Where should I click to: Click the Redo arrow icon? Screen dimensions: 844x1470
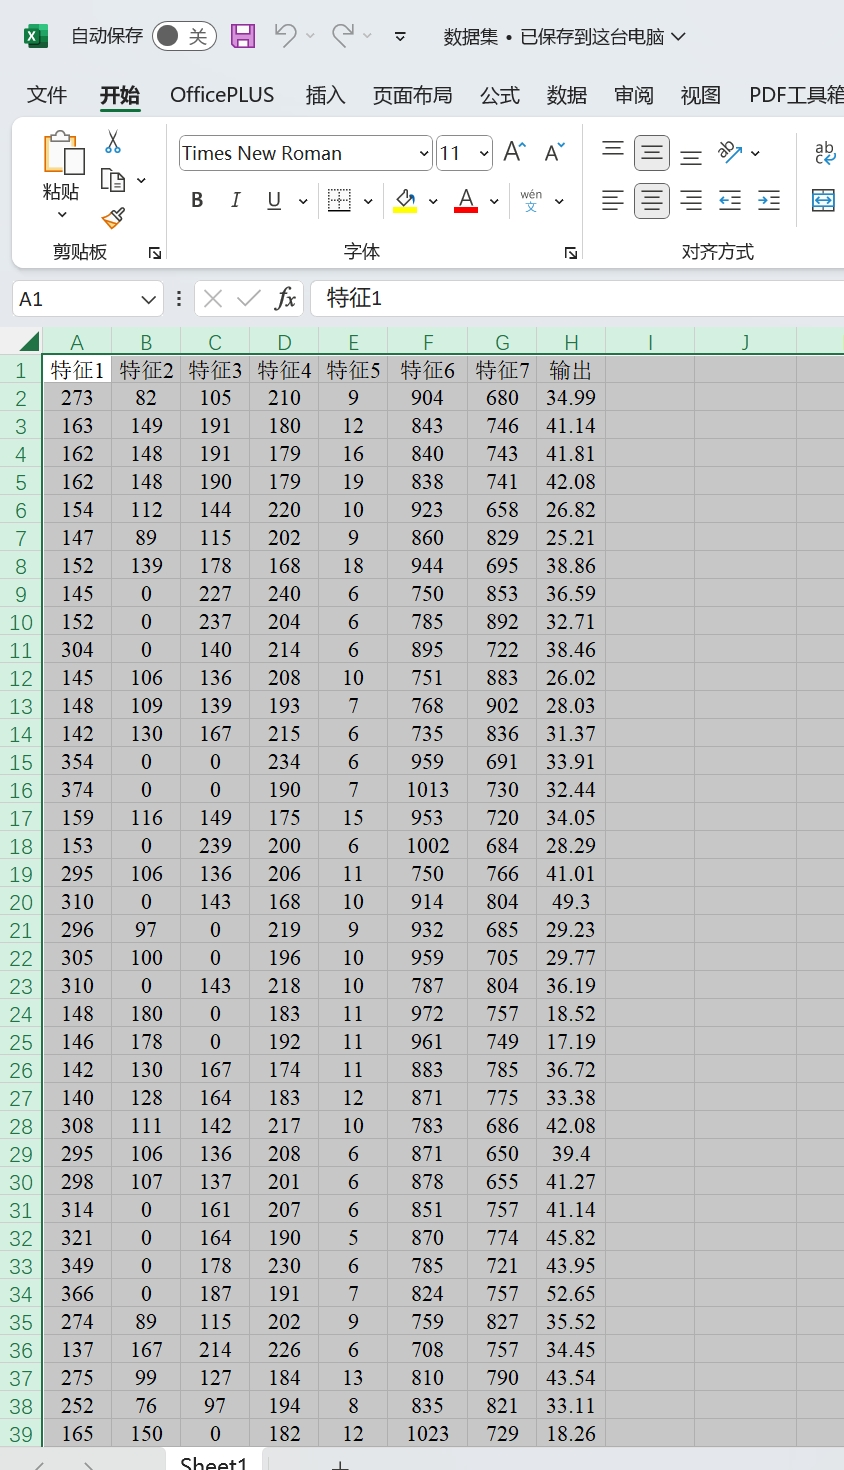coord(343,35)
